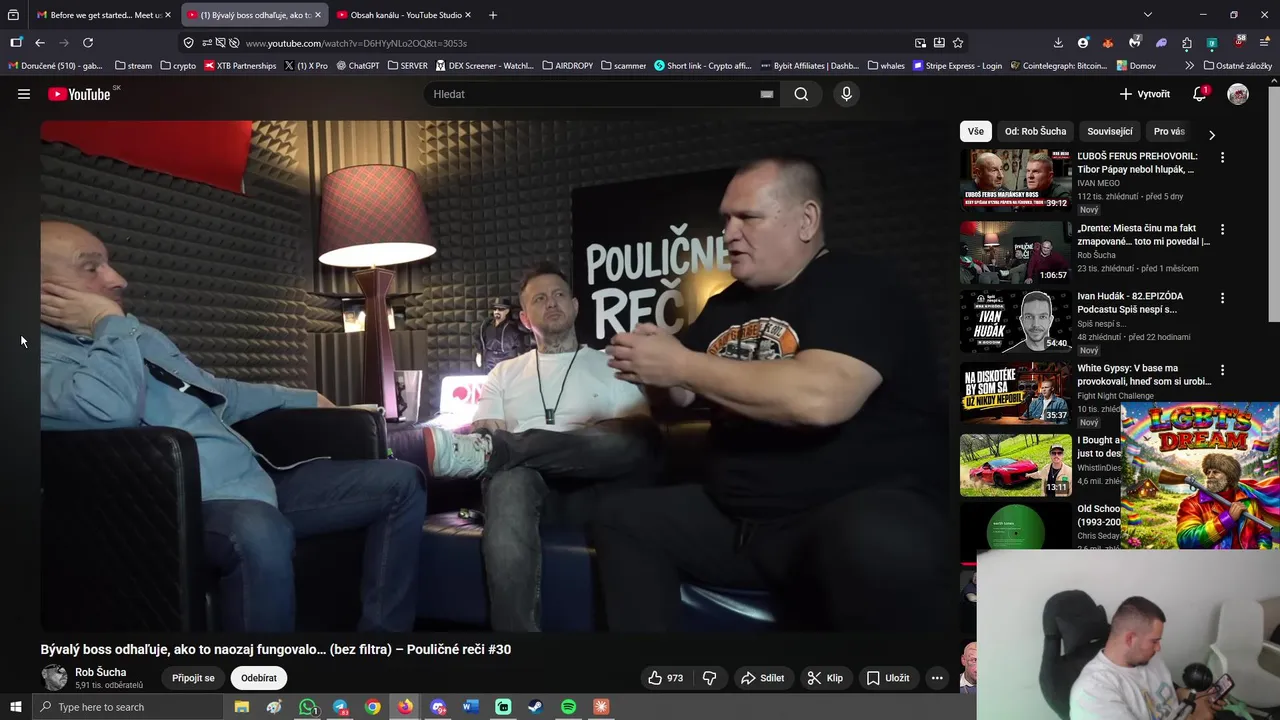1280x720 pixels.
Task: Close the Bývalý boss odhaľuje tab
Action: tap(318, 15)
